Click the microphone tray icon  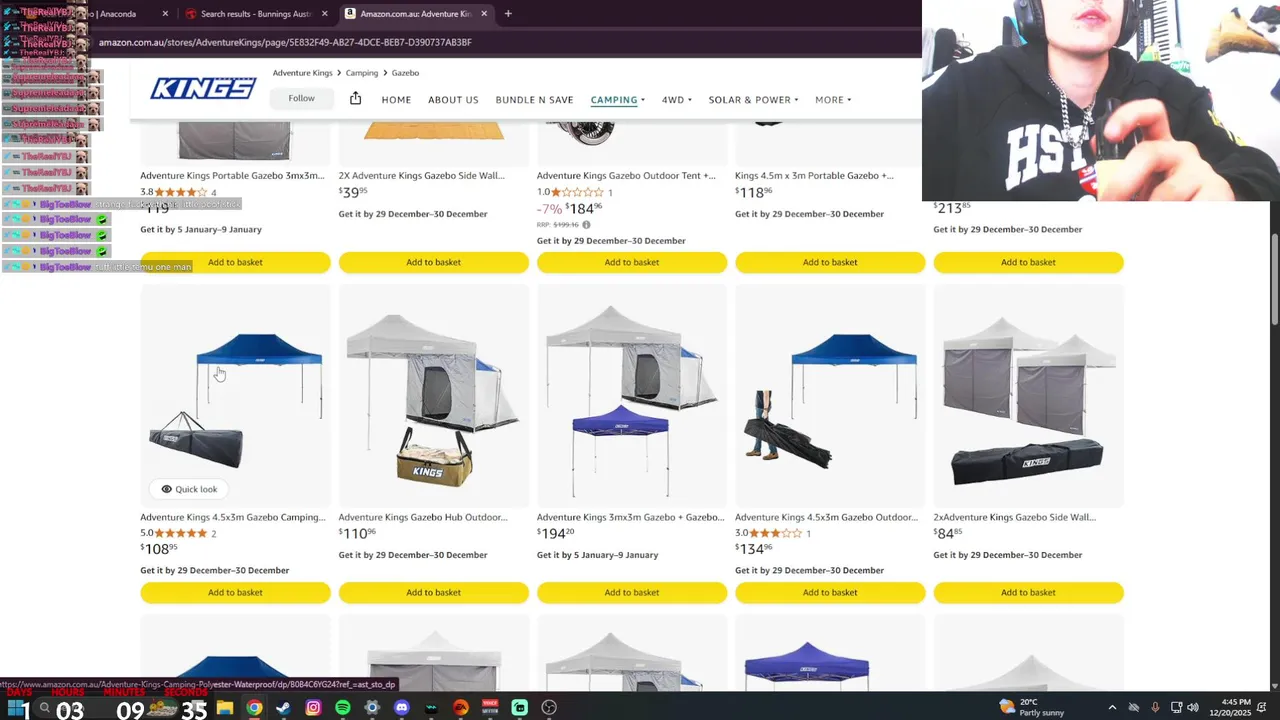tap(1155, 707)
